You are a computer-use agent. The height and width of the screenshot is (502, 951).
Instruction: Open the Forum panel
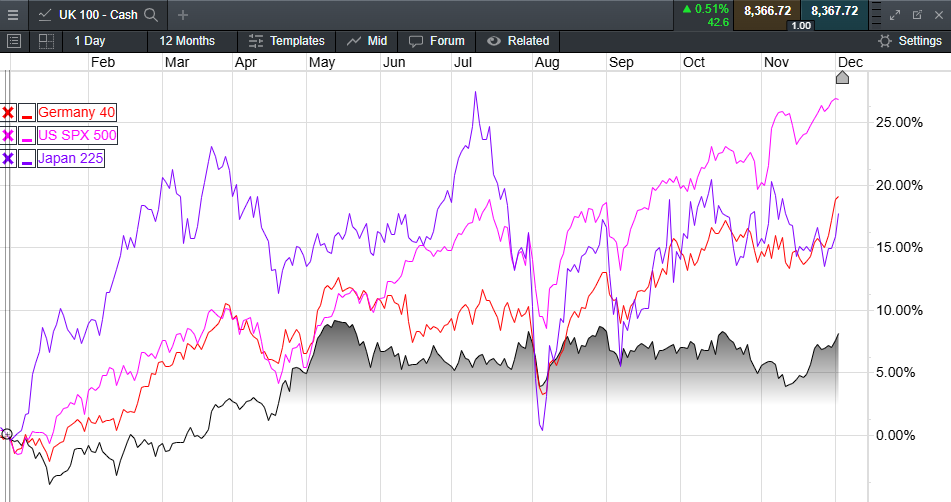tap(437, 41)
